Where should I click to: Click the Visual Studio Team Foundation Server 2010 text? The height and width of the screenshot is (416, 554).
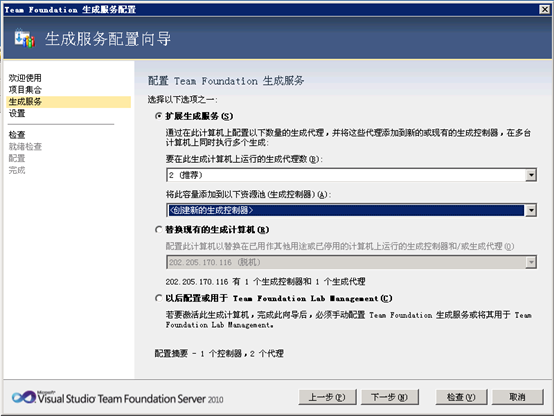(x=130, y=399)
